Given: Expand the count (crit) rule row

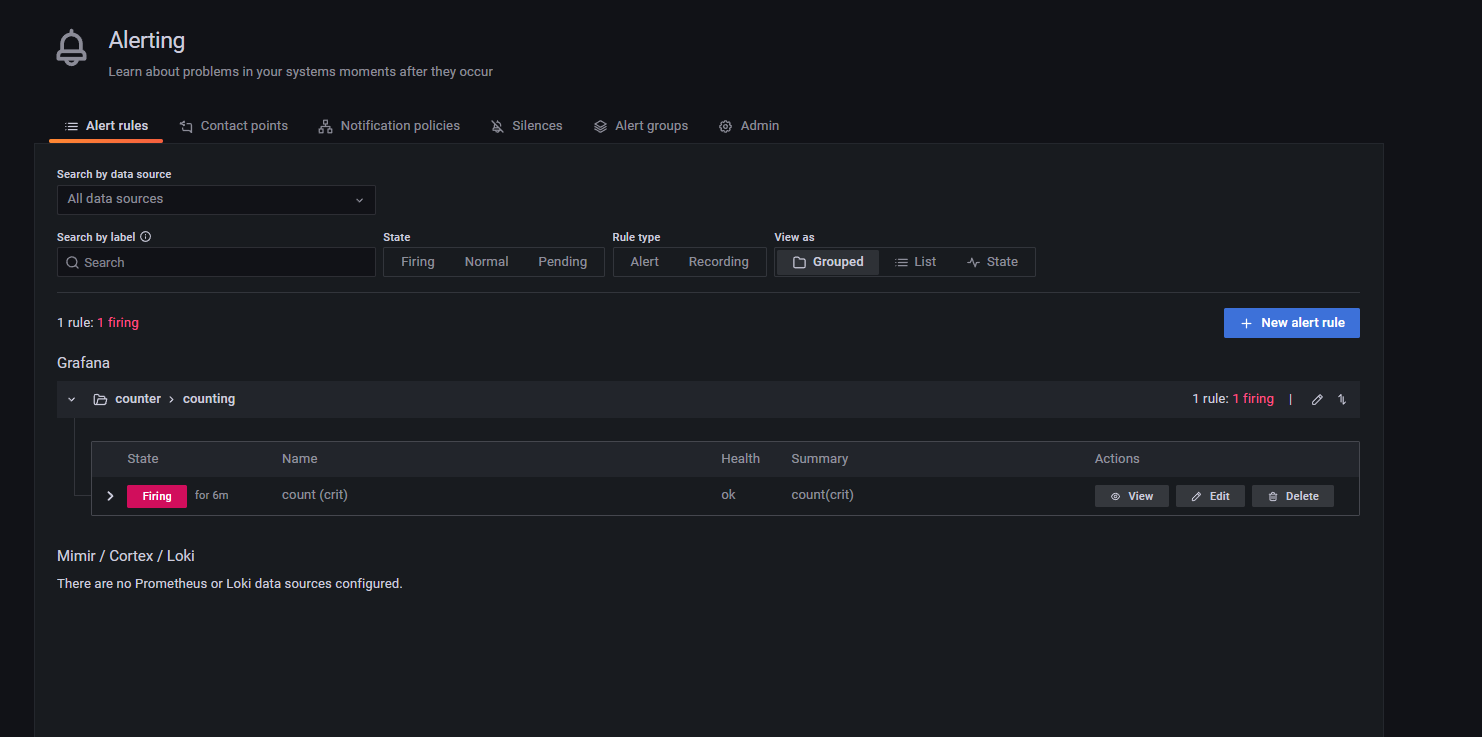Looking at the screenshot, I should [110, 495].
